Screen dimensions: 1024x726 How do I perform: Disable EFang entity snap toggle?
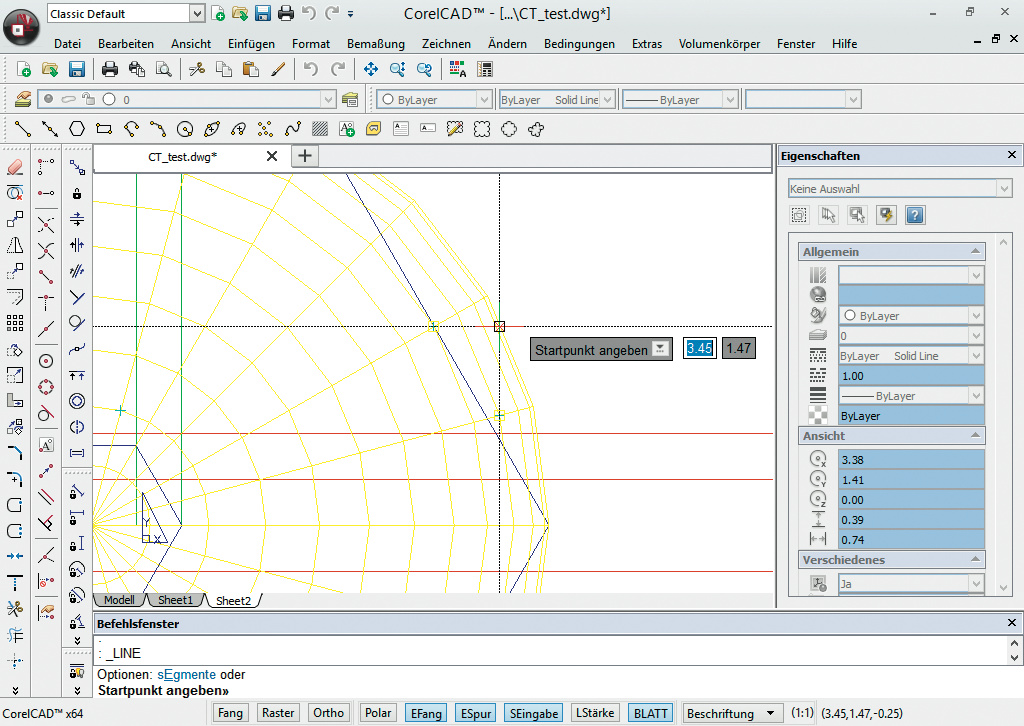tap(425, 713)
